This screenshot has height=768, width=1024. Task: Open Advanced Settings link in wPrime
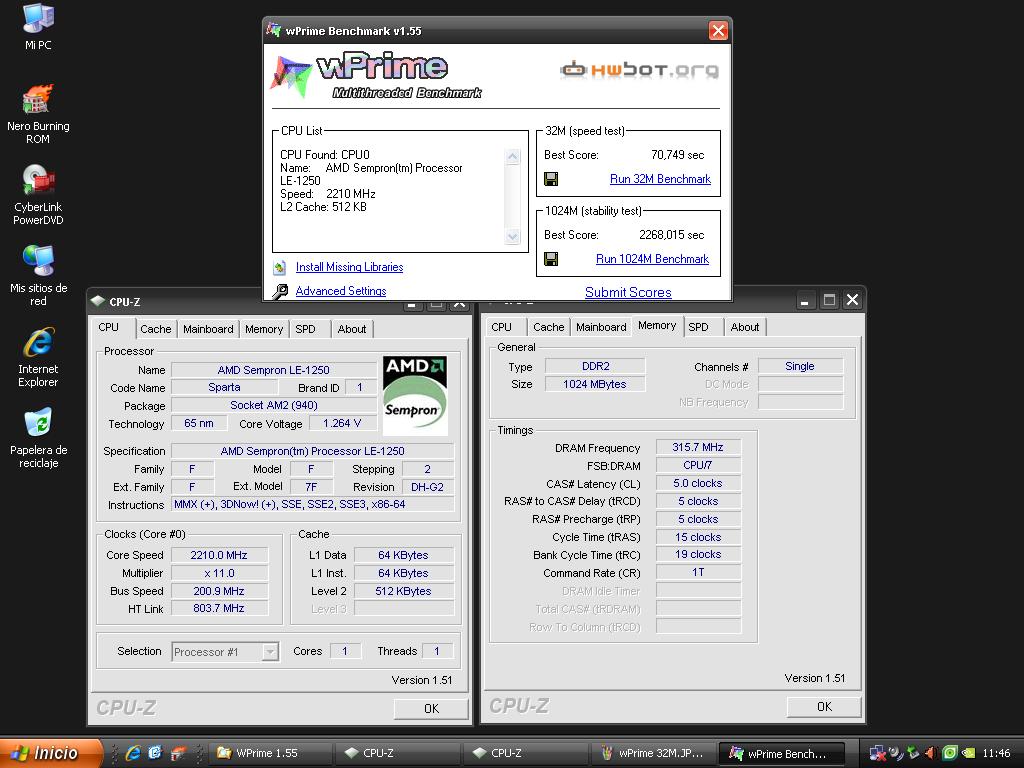click(x=341, y=291)
